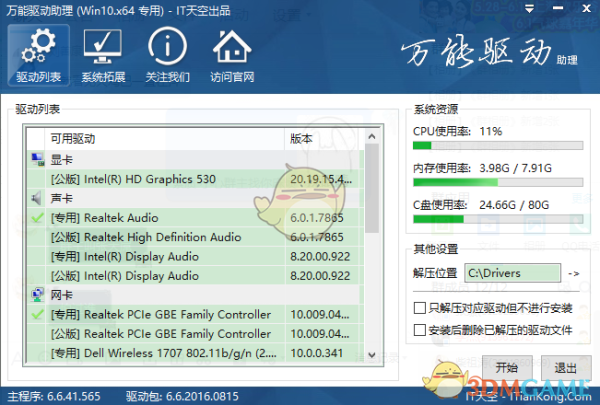600x405 pixels.
Task: Click the driver list scroll up arrow
Action: click(372, 136)
